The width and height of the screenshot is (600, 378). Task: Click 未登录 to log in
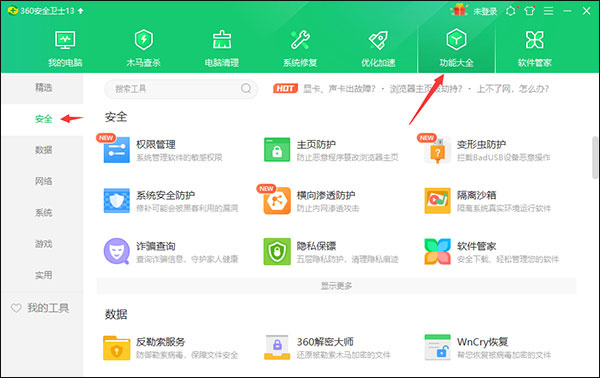tap(485, 11)
